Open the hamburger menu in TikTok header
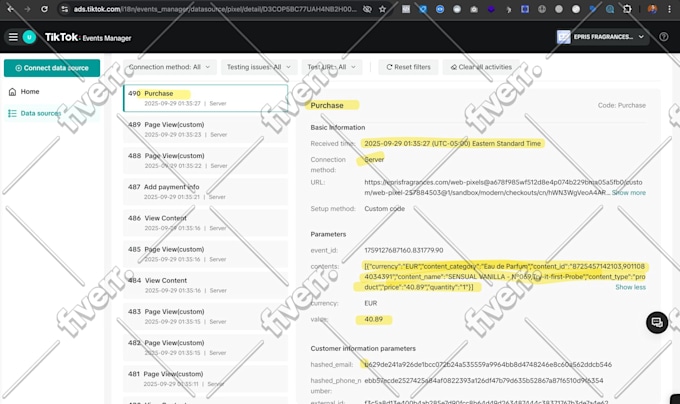 [13, 37]
